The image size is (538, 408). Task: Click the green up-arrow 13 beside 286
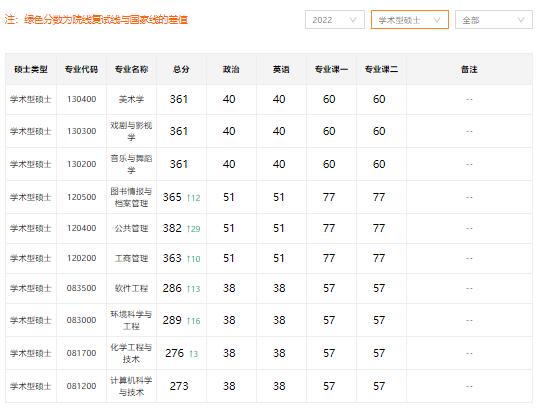pyautogui.click(x=194, y=289)
